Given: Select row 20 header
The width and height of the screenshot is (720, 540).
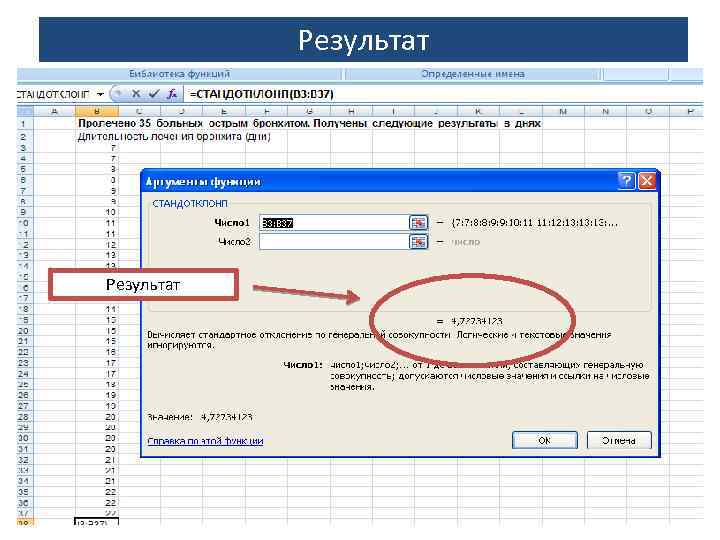Looking at the screenshot, I should [23, 331].
